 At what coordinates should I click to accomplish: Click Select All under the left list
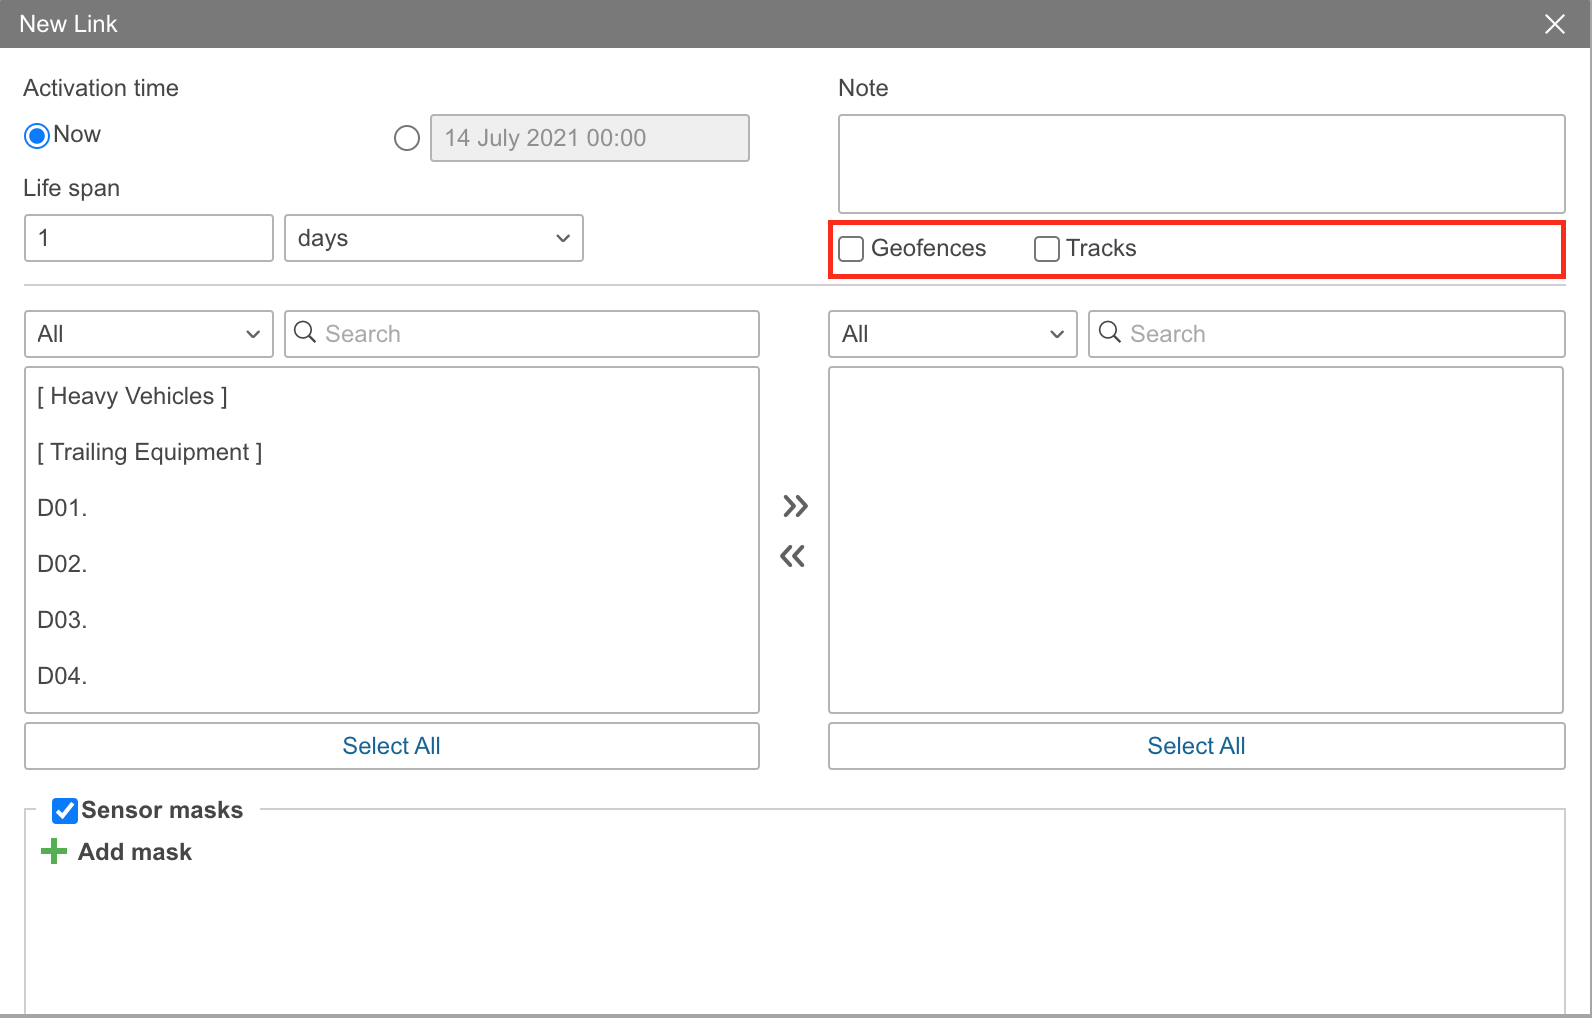pyautogui.click(x=391, y=746)
